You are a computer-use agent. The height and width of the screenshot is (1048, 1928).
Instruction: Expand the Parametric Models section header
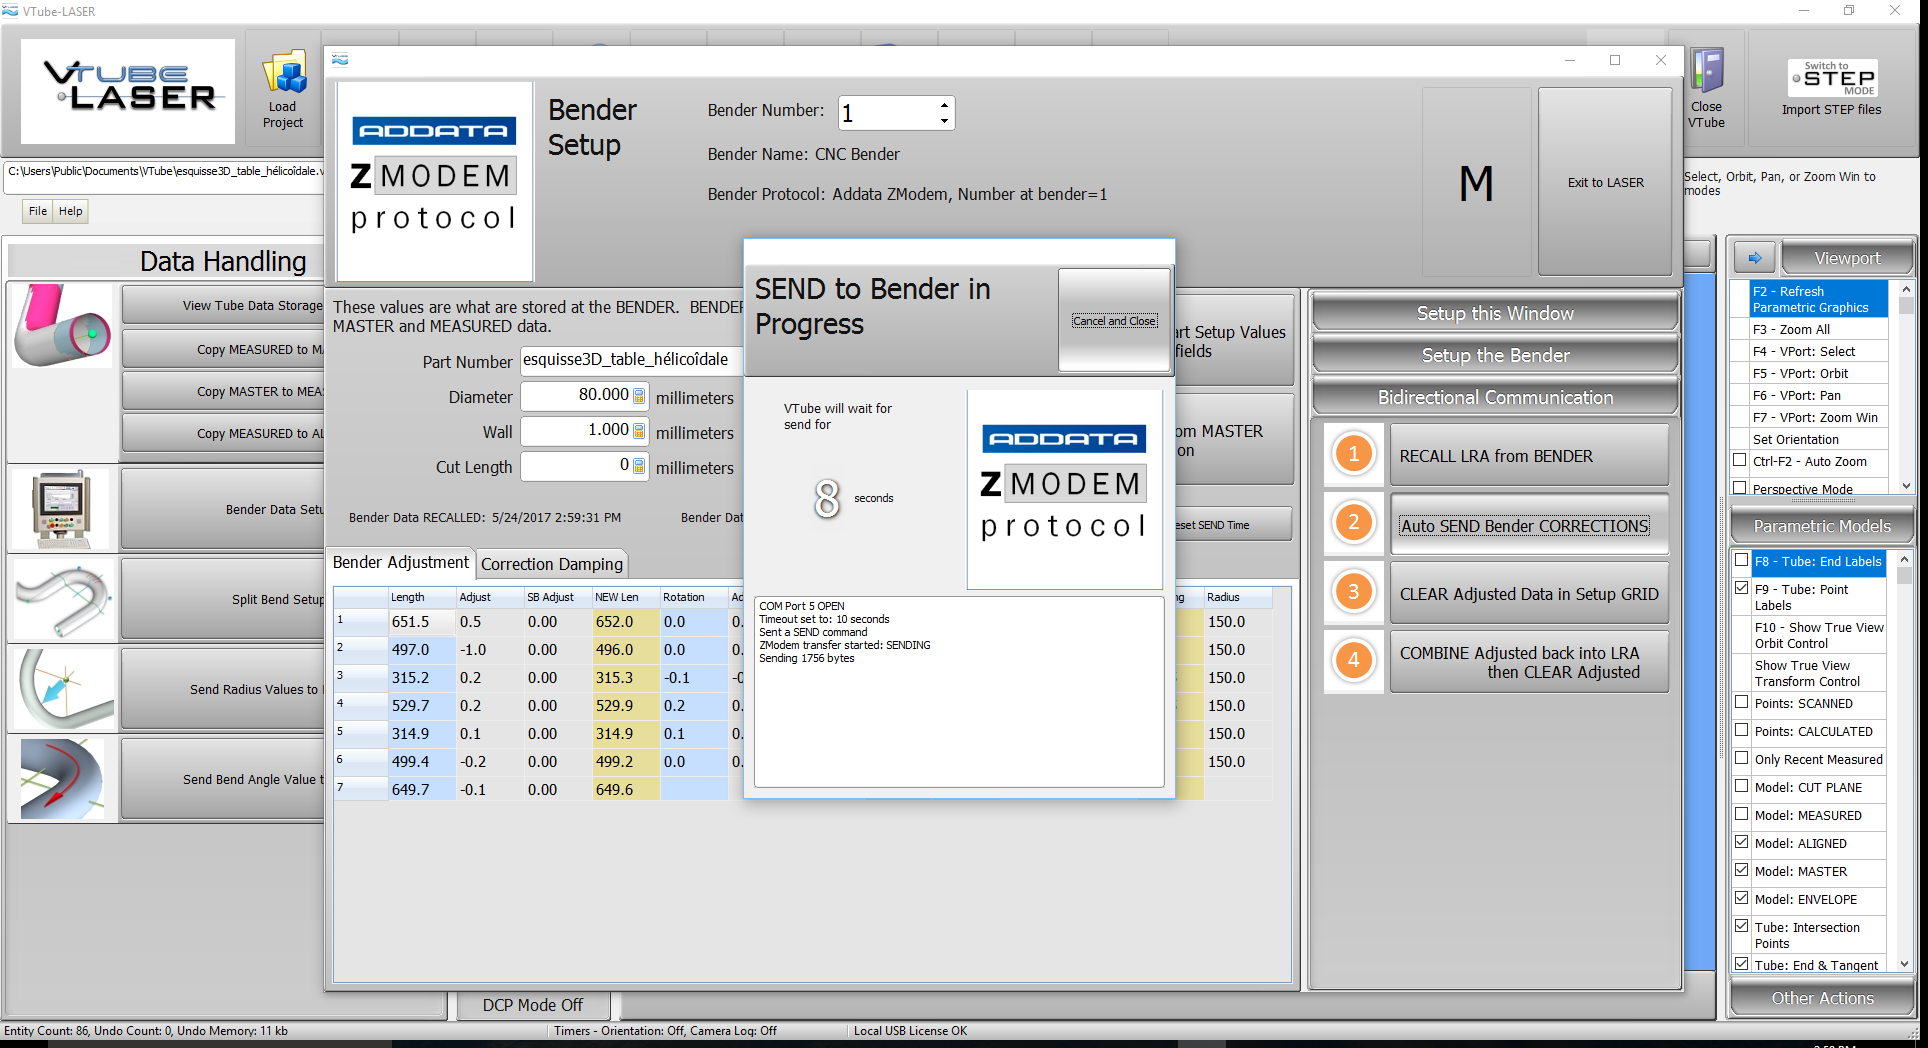[1821, 526]
